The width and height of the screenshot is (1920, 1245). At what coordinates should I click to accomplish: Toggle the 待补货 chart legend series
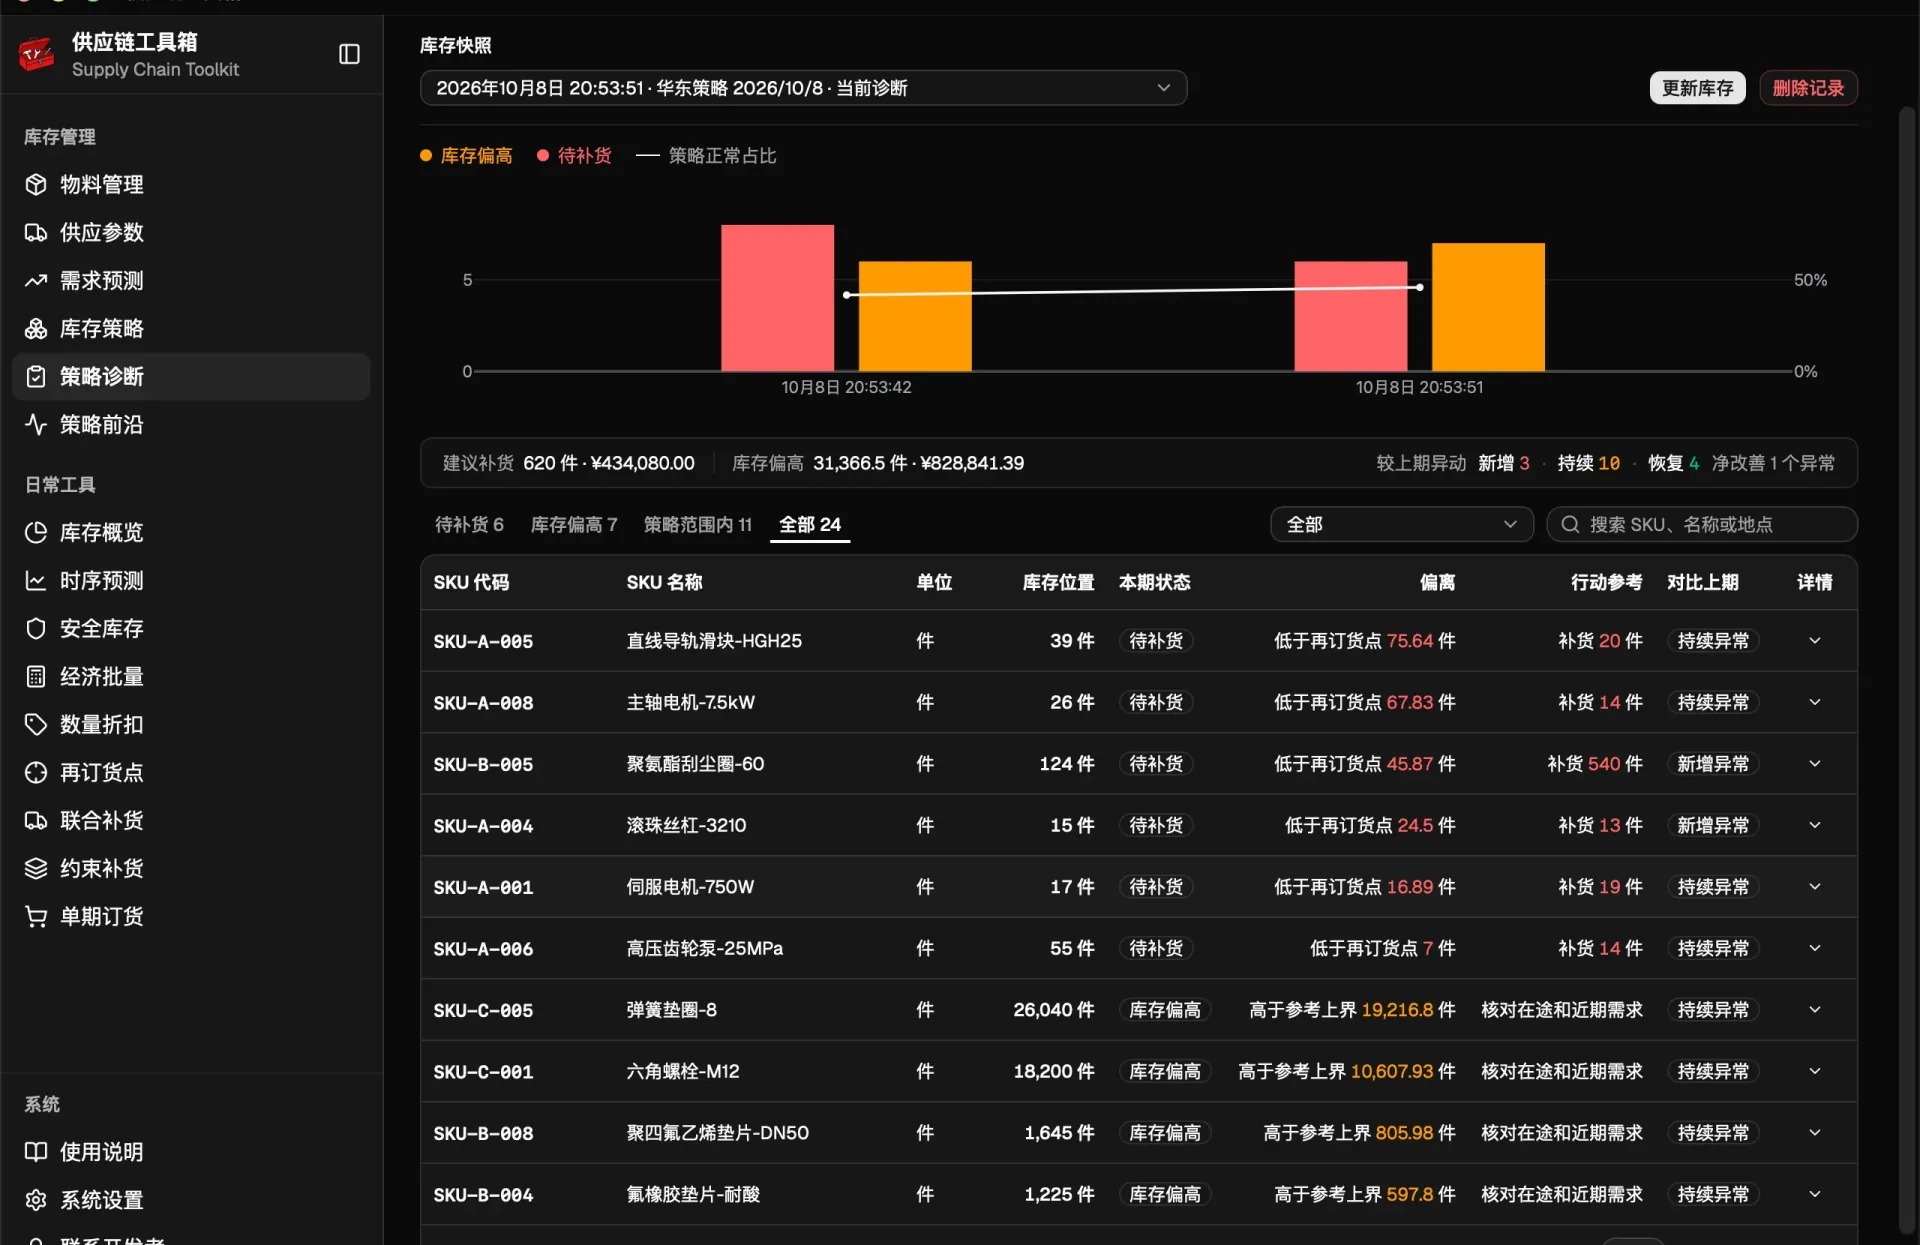(x=574, y=156)
